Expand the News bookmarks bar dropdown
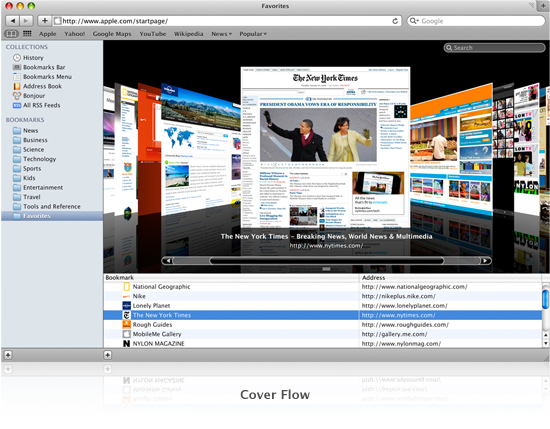 tap(221, 34)
